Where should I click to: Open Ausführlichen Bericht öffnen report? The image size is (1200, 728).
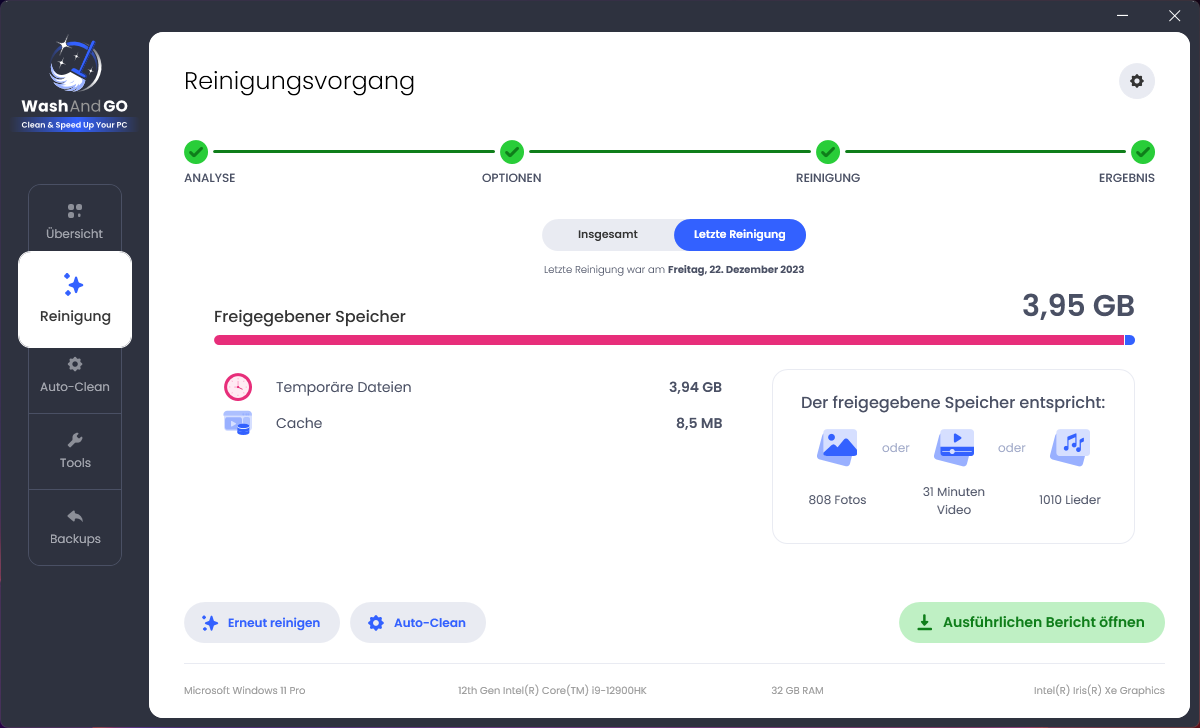(x=1032, y=622)
